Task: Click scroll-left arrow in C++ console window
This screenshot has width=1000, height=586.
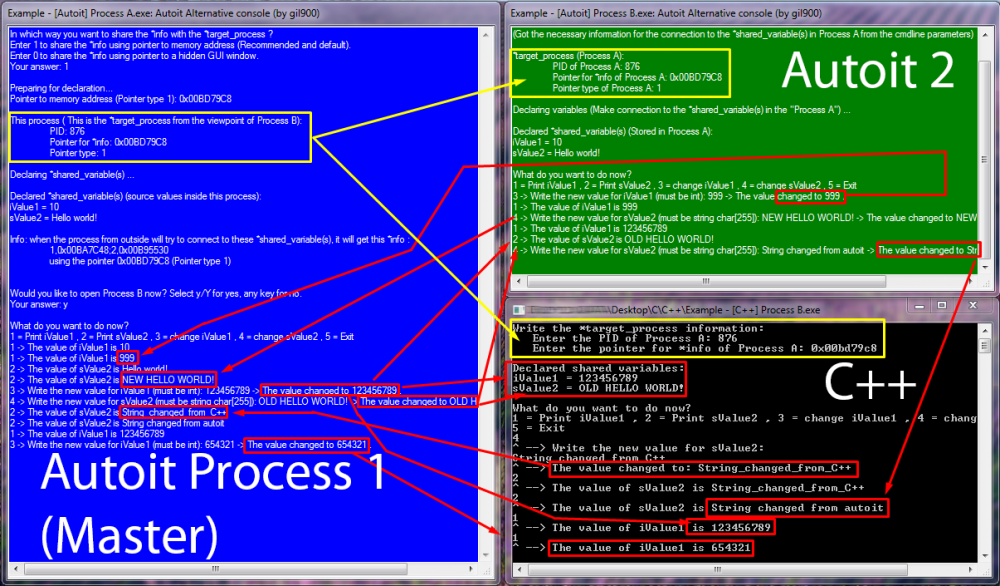Action: 518,569
